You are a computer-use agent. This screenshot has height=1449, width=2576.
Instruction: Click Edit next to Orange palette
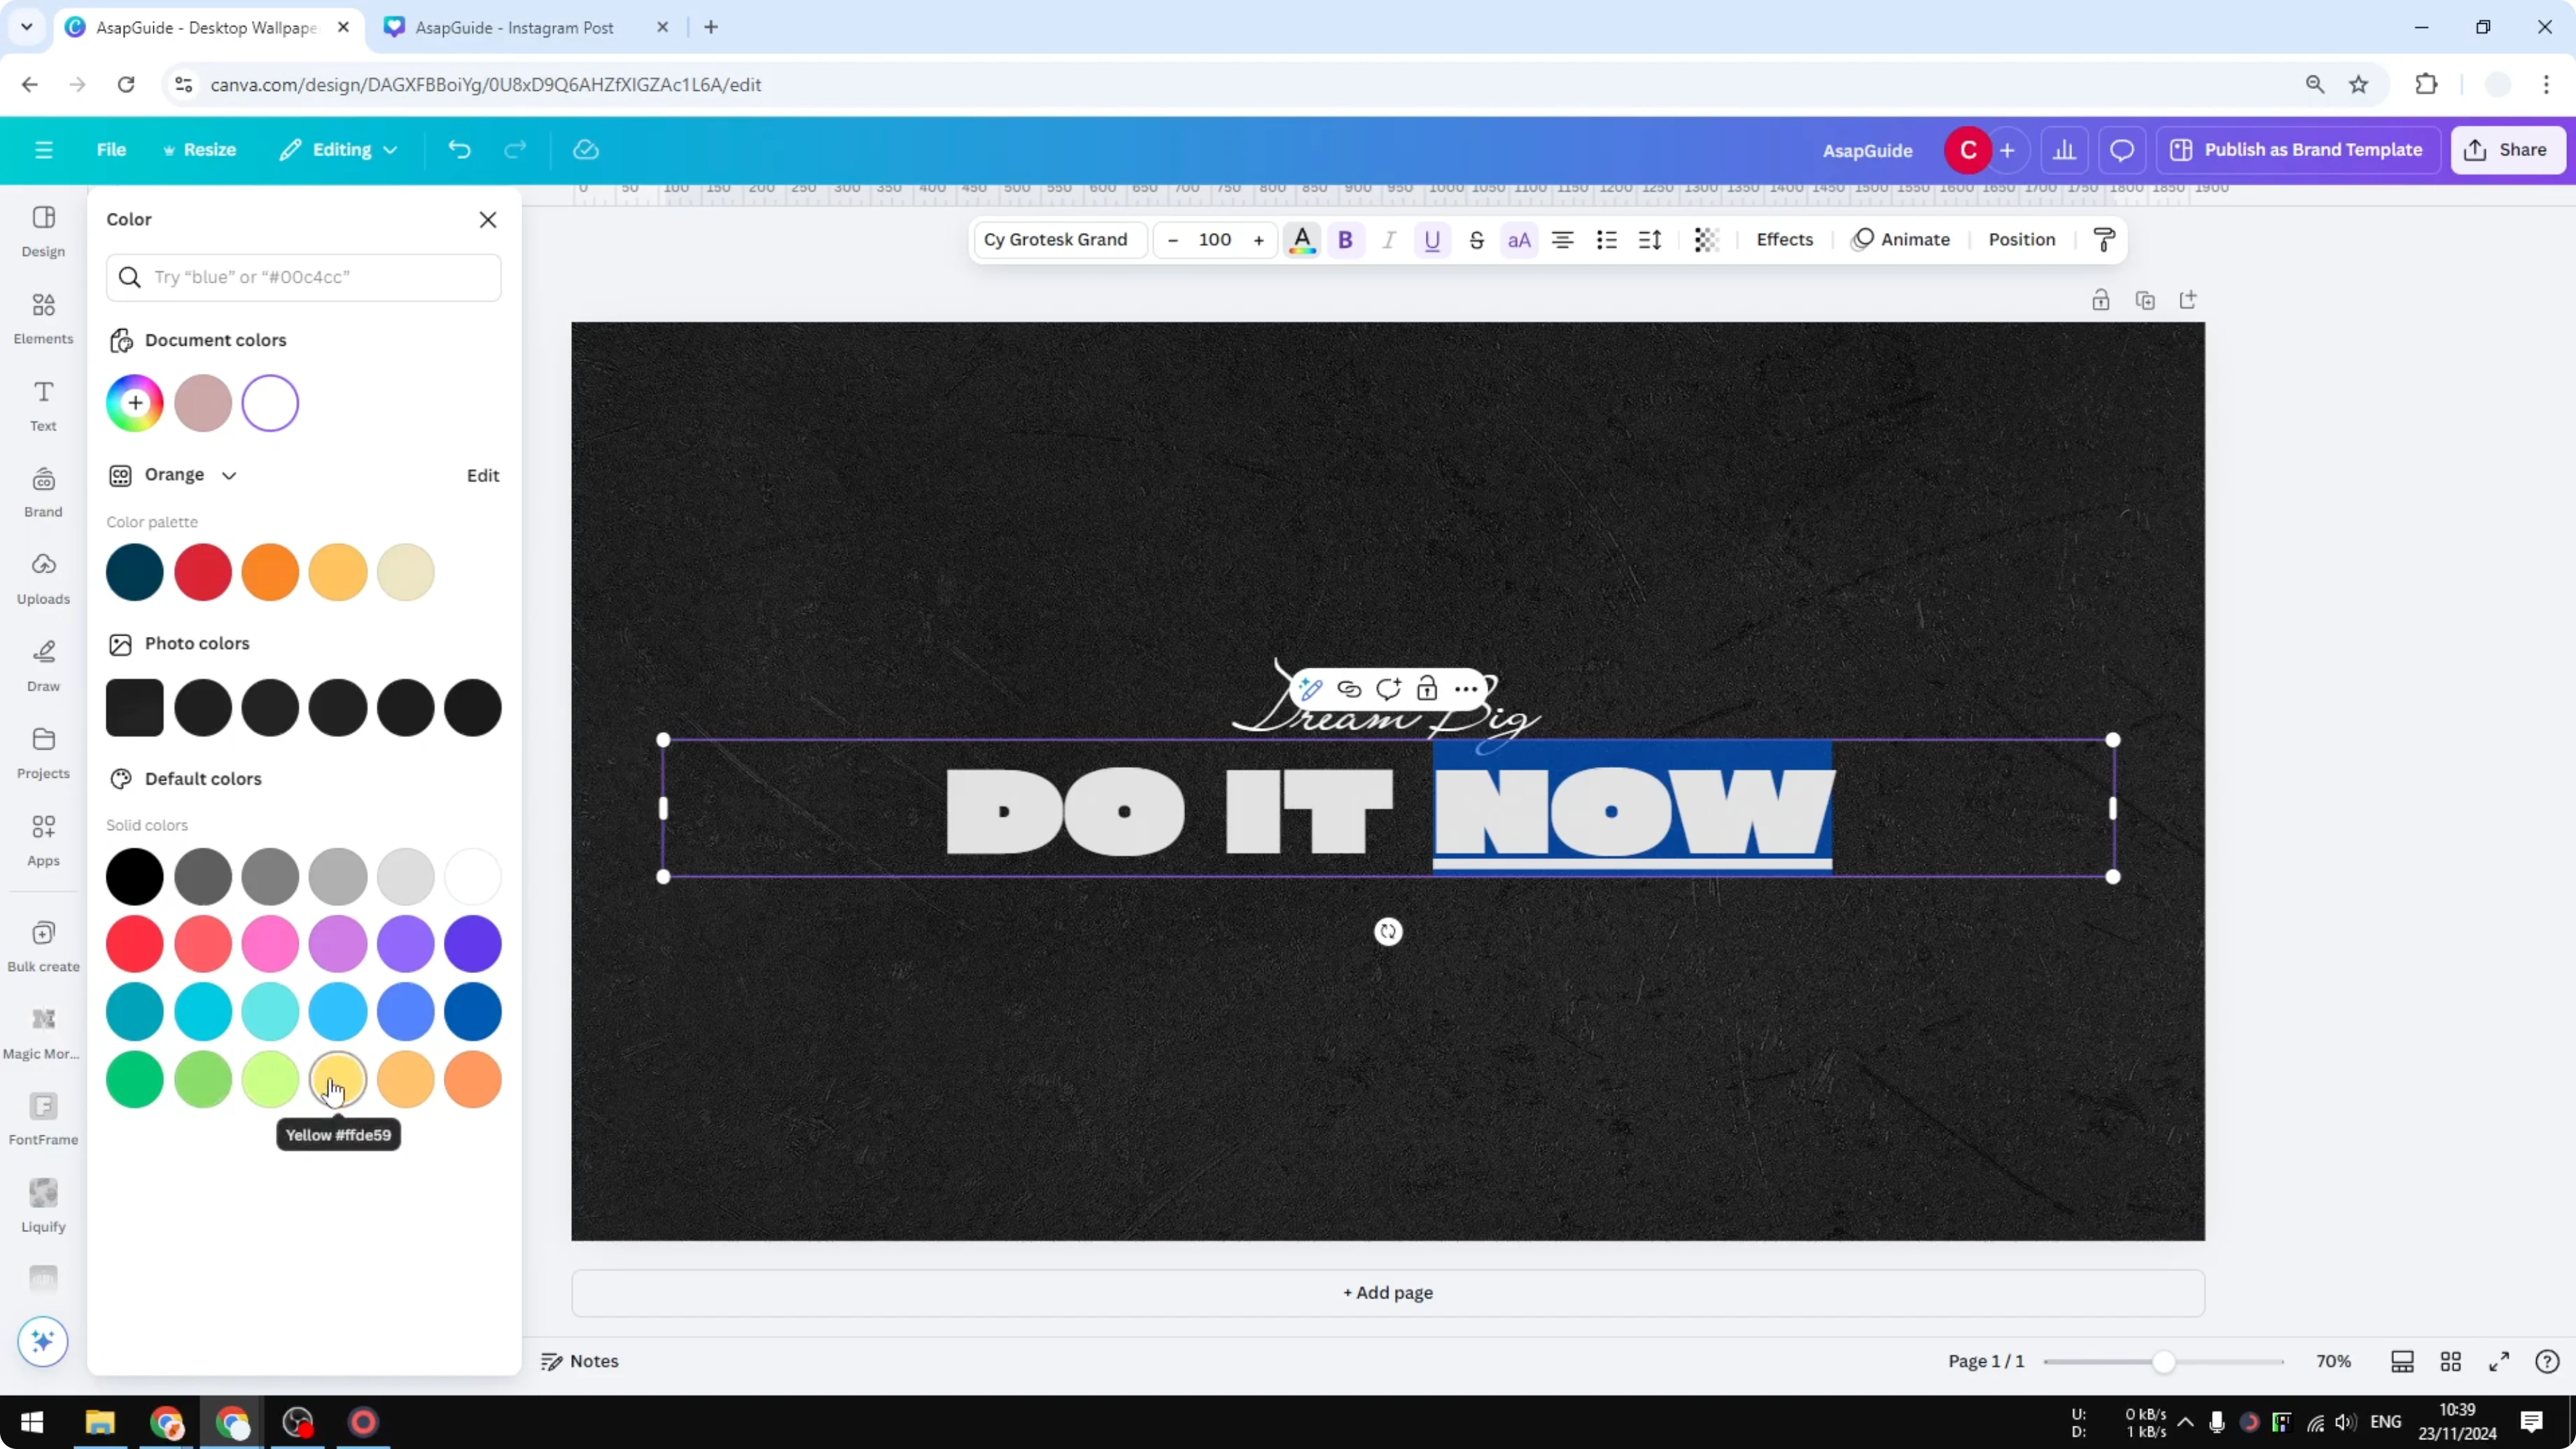click(483, 475)
